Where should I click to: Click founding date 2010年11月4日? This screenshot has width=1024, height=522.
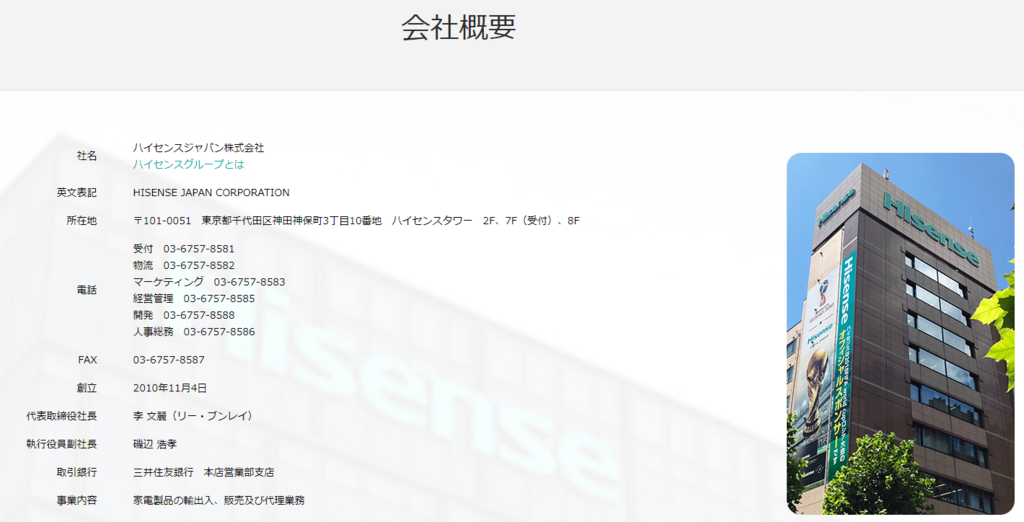click(x=170, y=388)
